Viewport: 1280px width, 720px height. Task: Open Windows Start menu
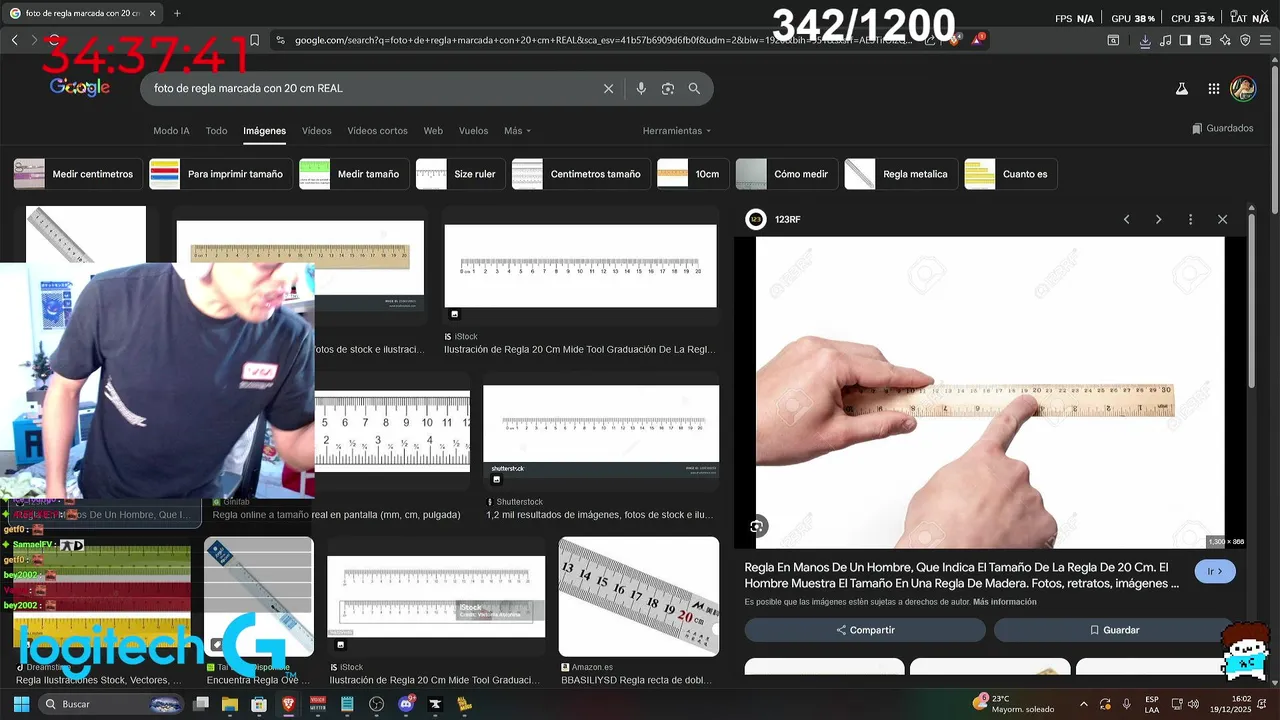point(21,704)
